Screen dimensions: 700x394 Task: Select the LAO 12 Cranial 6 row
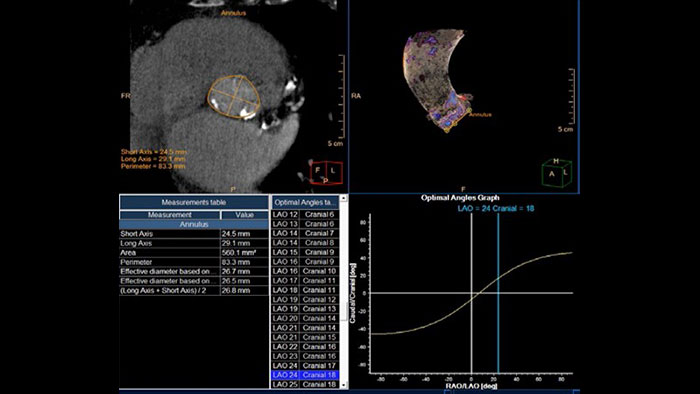(305, 214)
